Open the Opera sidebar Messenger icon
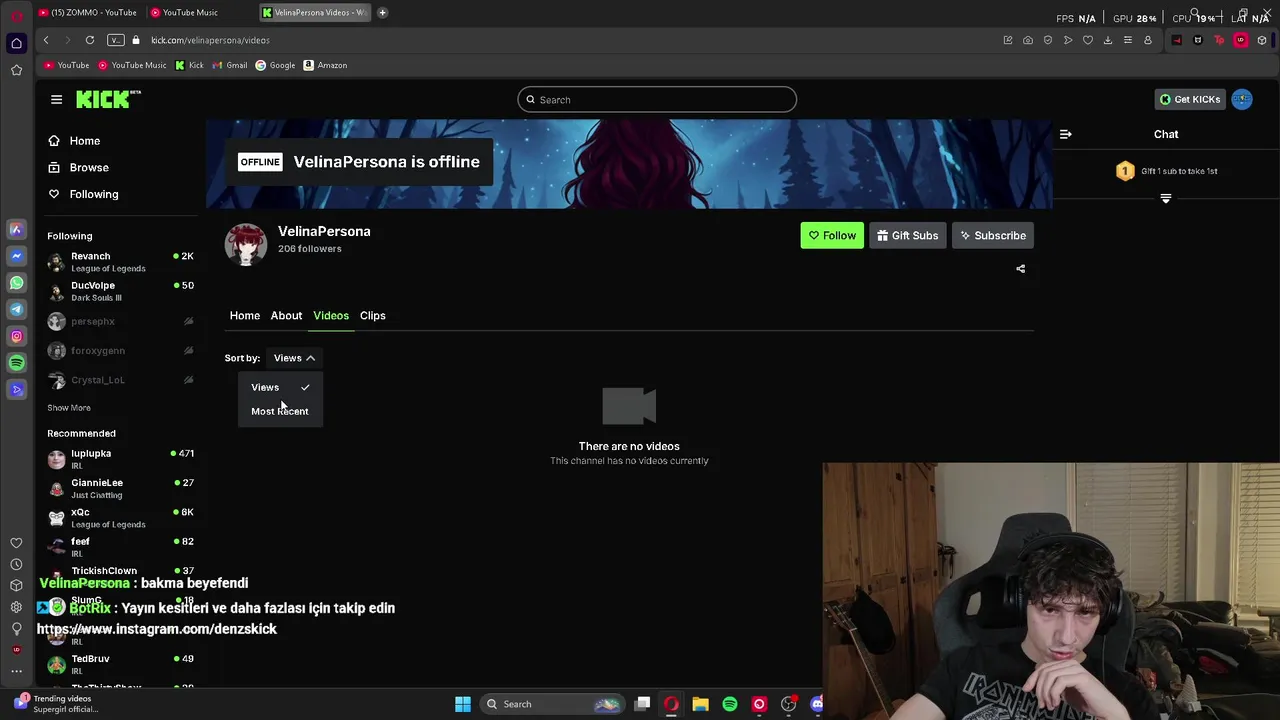1280x720 pixels. 16,256
